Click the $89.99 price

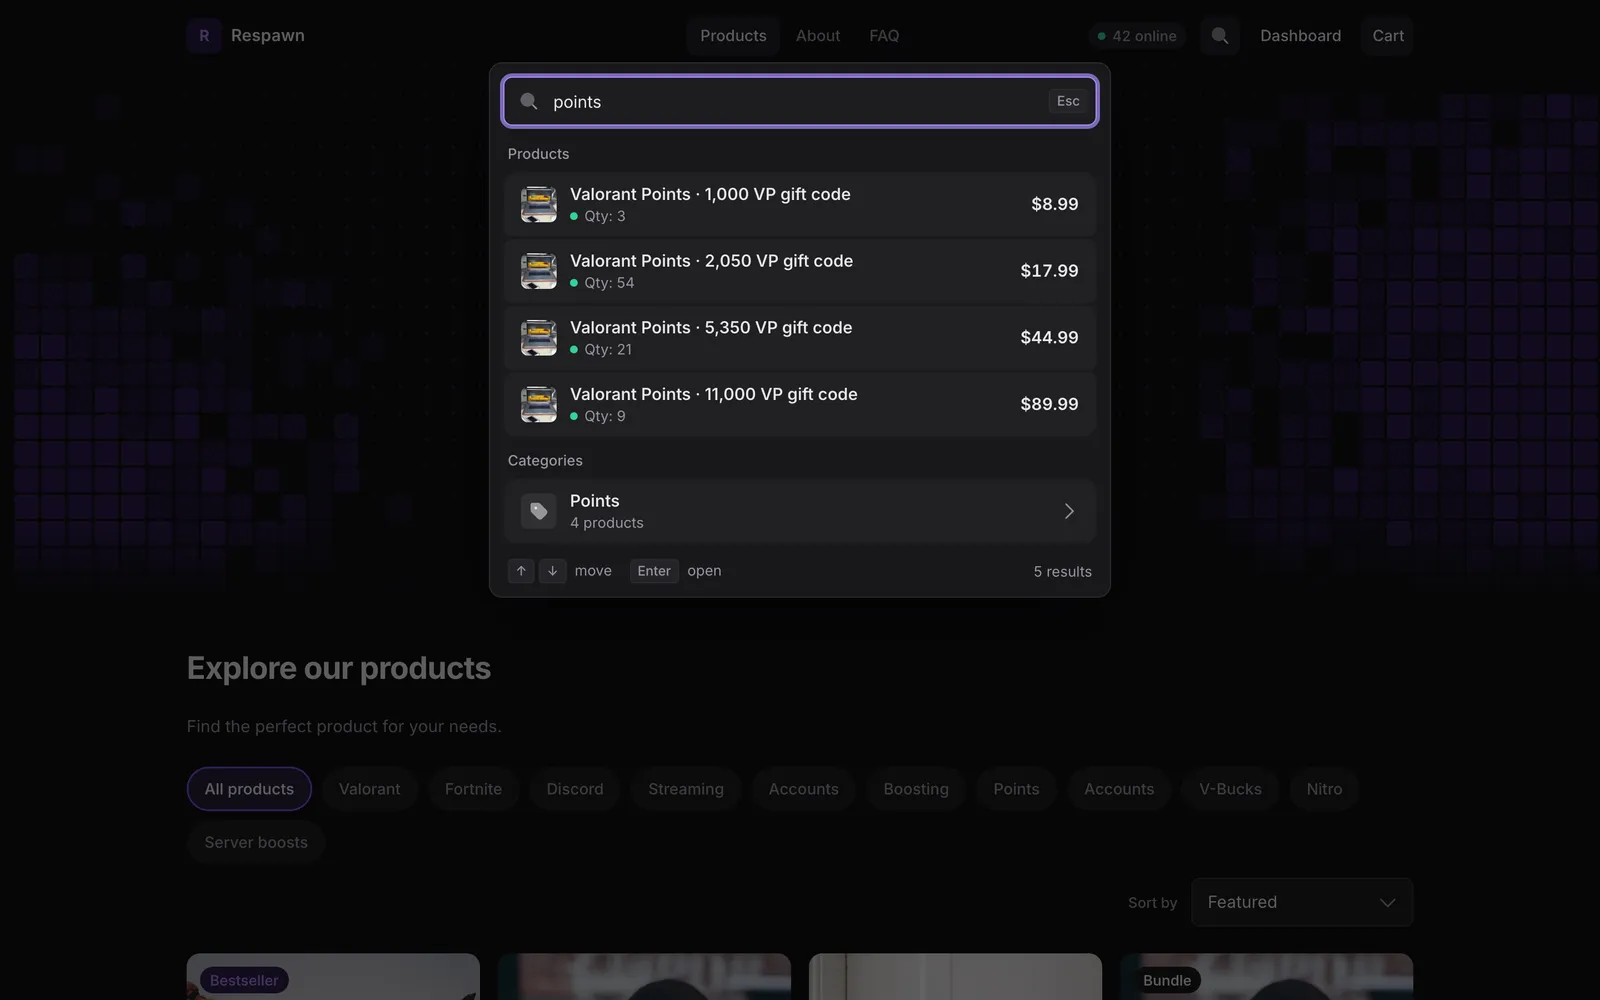click(x=1049, y=404)
